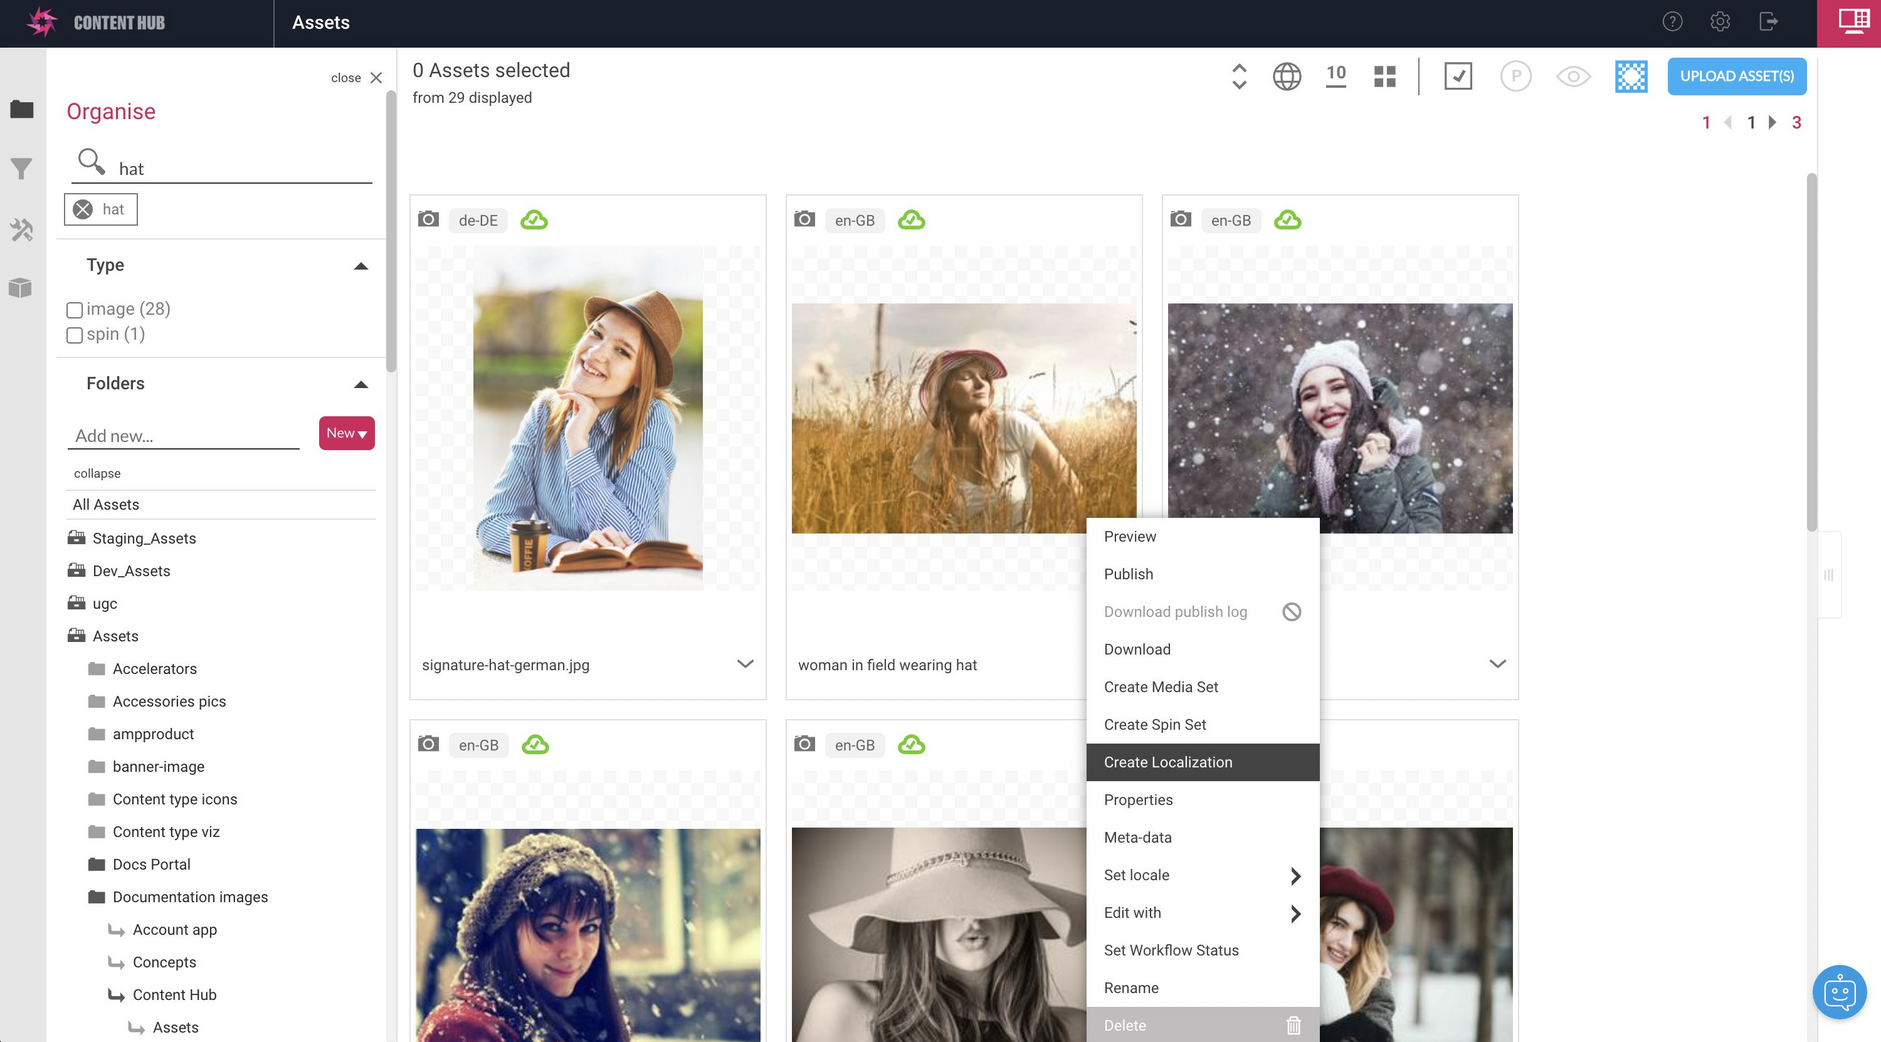This screenshot has height=1042, width=1881.
Task: Click the log out icon
Action: [1768, 22]
